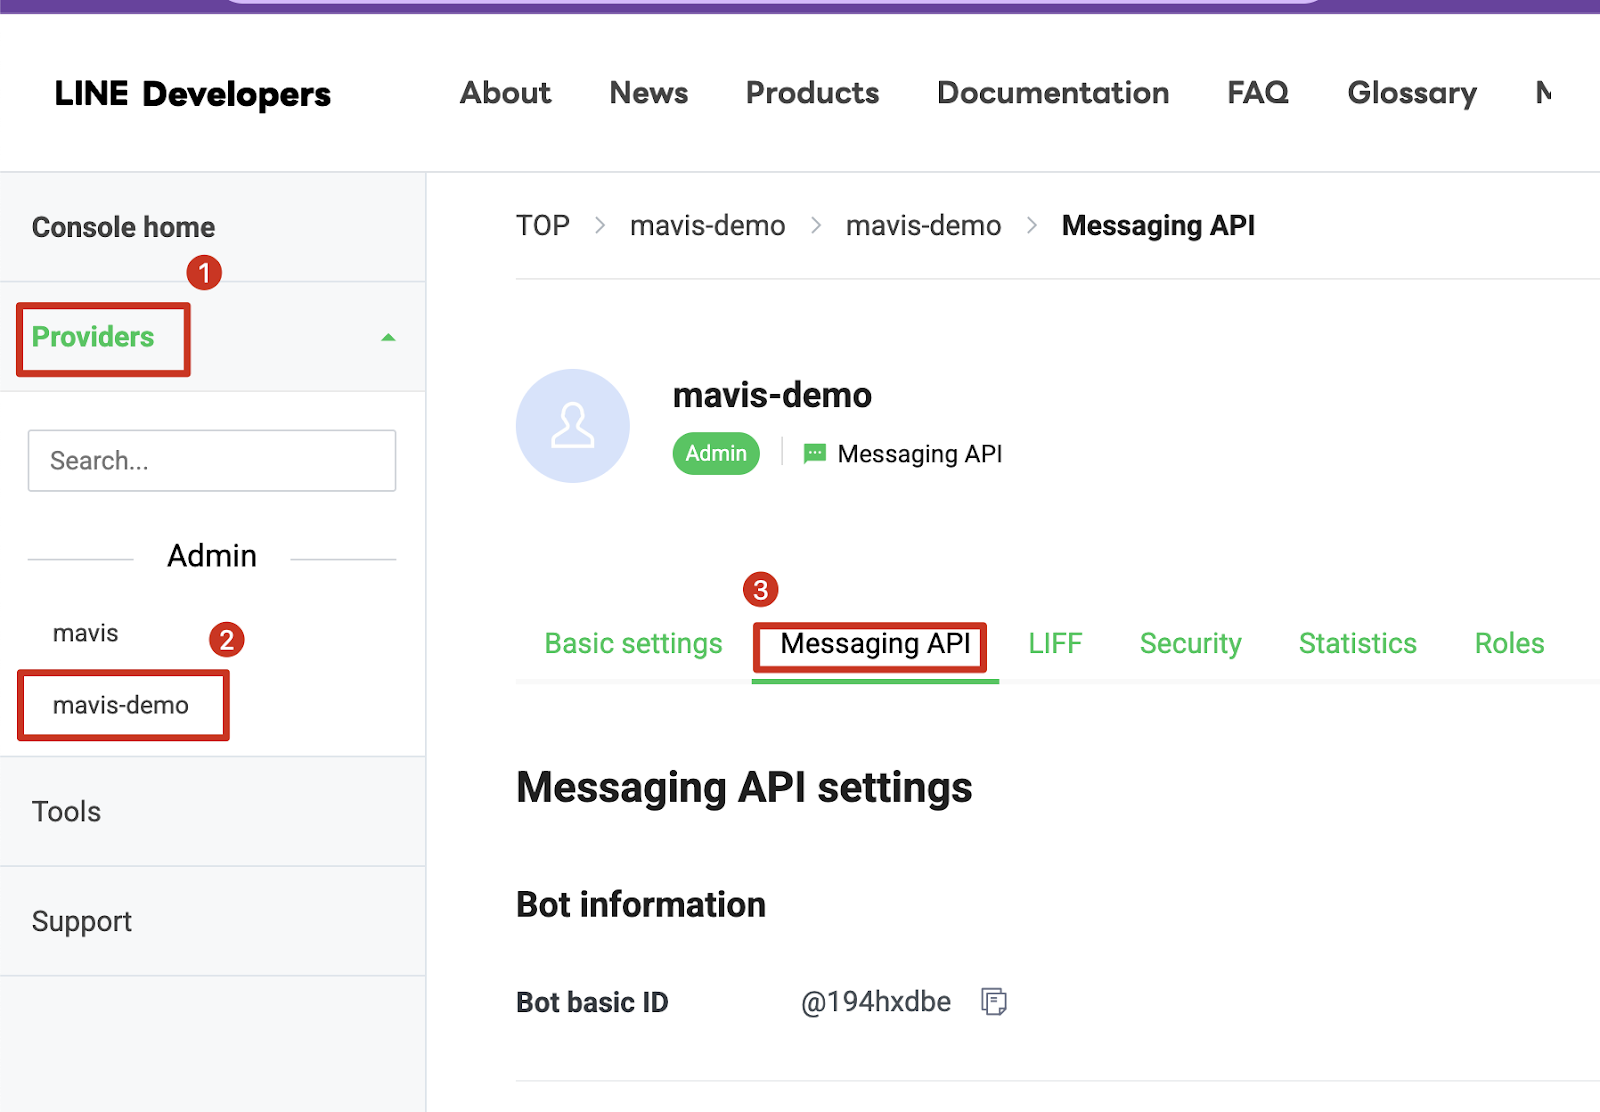The height and width of the screenshot is (1112, 1600).
Task: Switch to the Basic settings tab
Action: (633, 643)
